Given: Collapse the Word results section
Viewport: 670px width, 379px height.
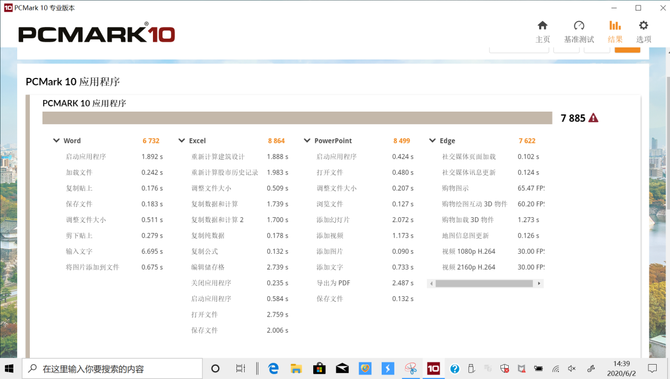Looking at the screenshot, I should tap(56, 141).
